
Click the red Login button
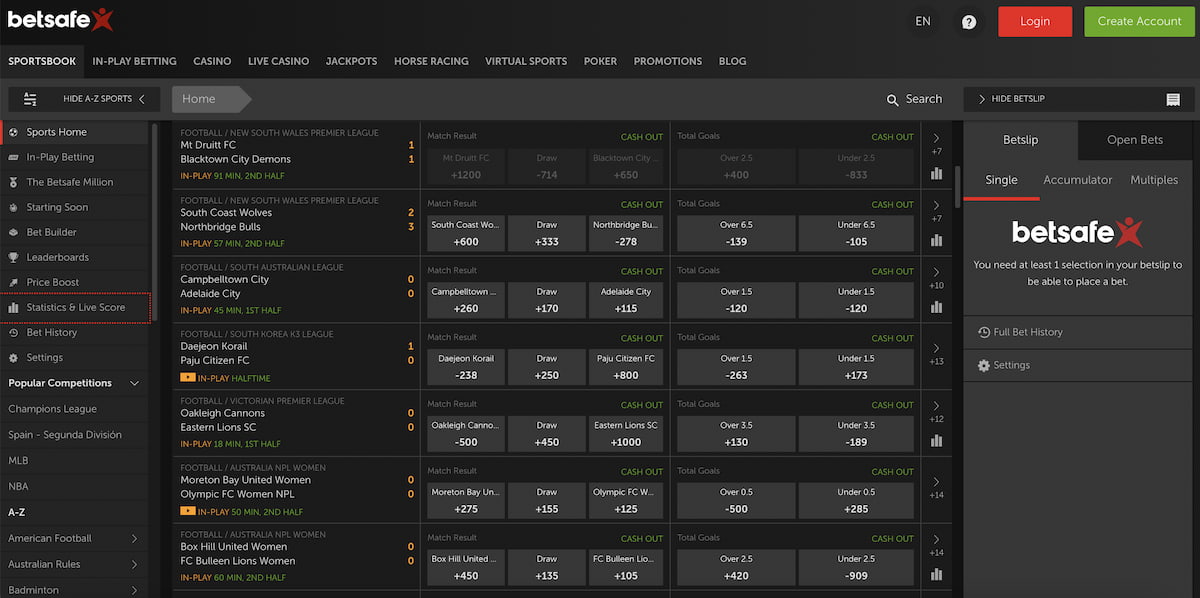pyautogui.click(x=1034, y=22)
